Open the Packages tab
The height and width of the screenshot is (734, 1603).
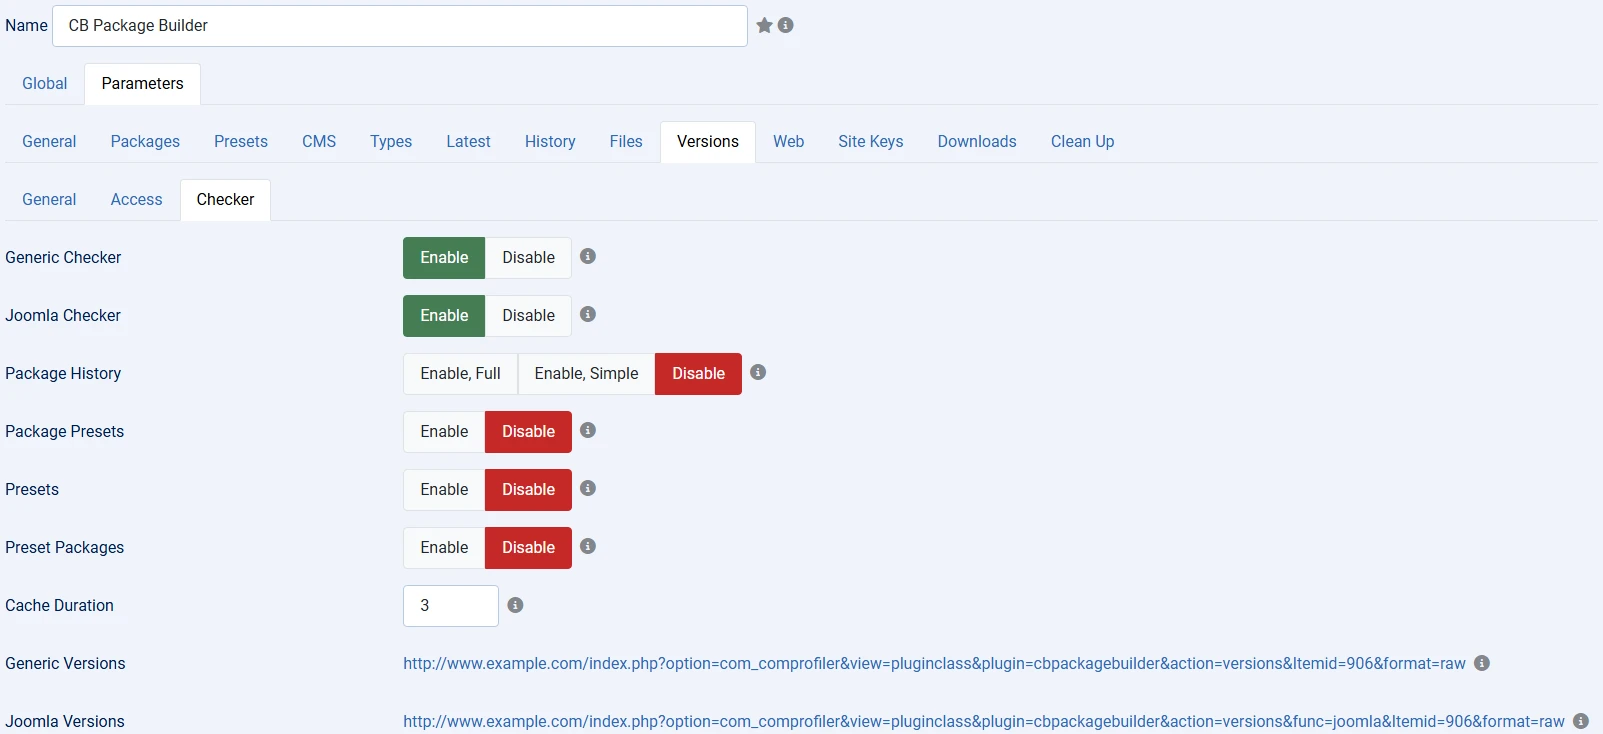click(145, 142)
